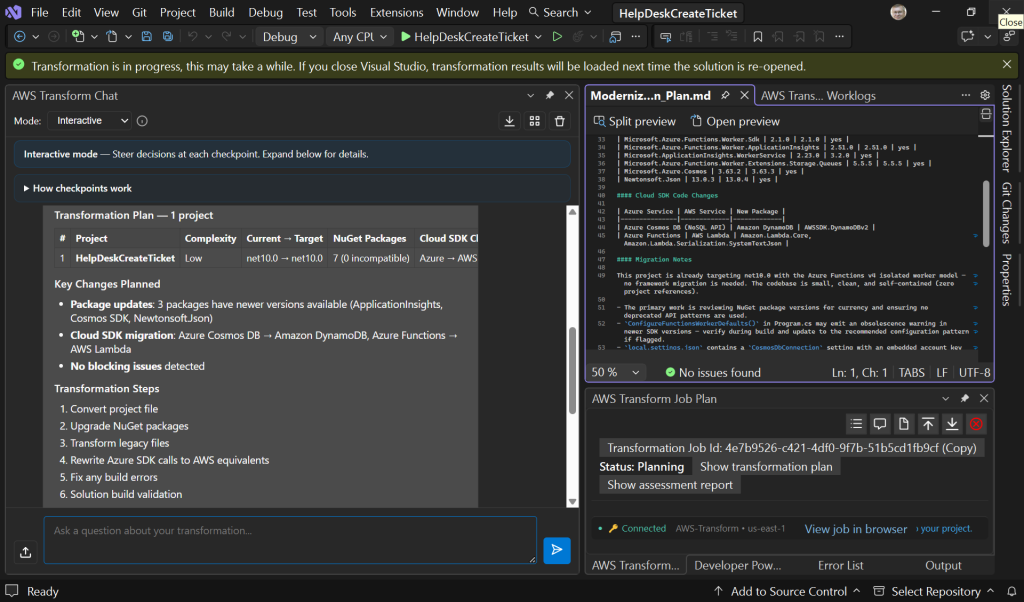This screenshot has width=1024, height=602.
Task: Open the File menu
Action: coord(39,12)
